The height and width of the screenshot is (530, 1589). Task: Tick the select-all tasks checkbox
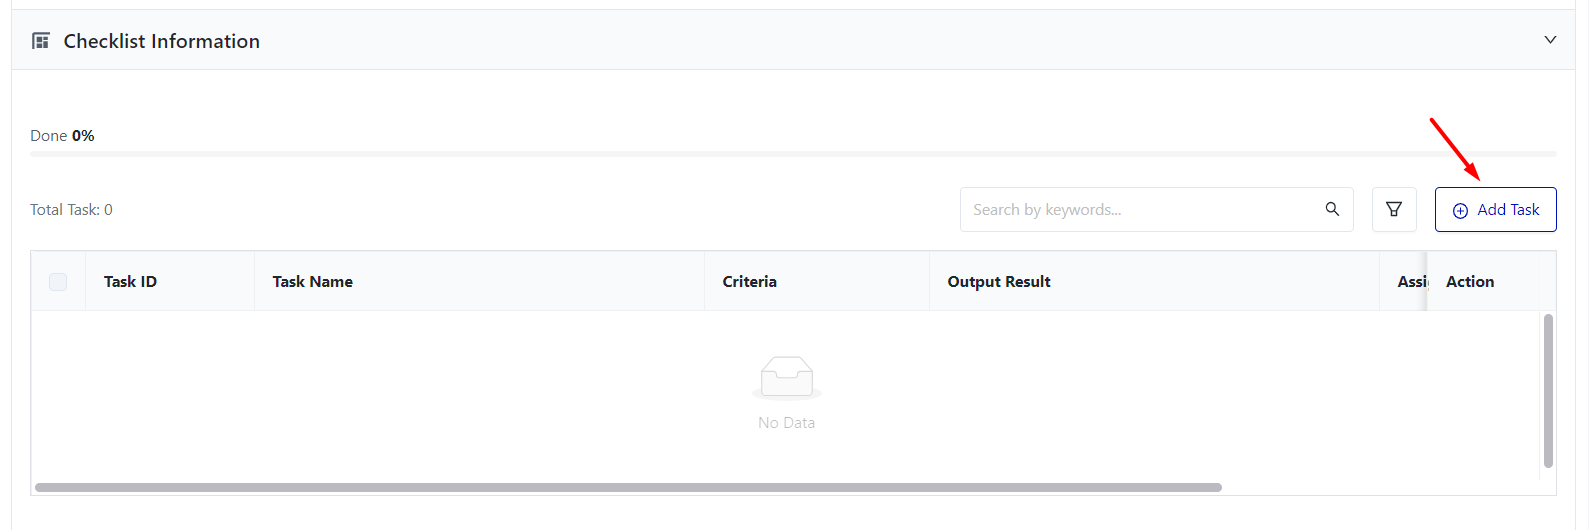[x=58, y=282]
